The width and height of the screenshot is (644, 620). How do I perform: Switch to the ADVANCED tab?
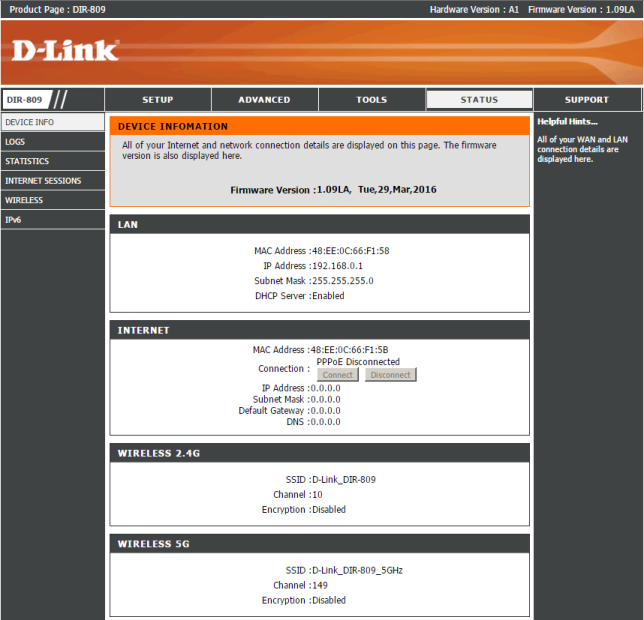click(264, 100)
